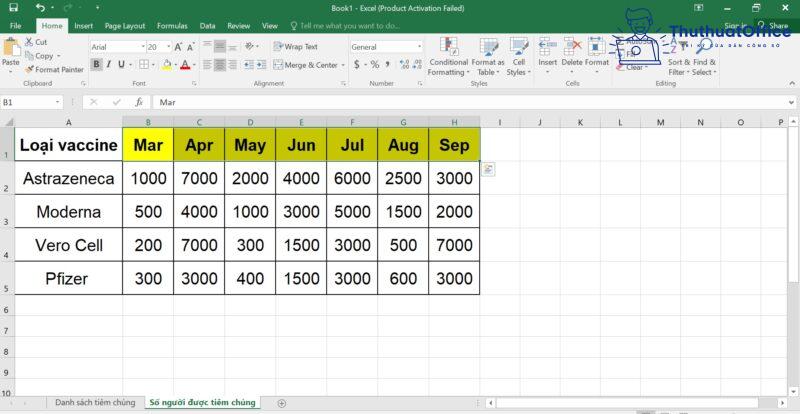Toggle Italic formatting
The image size is (800, 414).
click(x=108, y=64)
